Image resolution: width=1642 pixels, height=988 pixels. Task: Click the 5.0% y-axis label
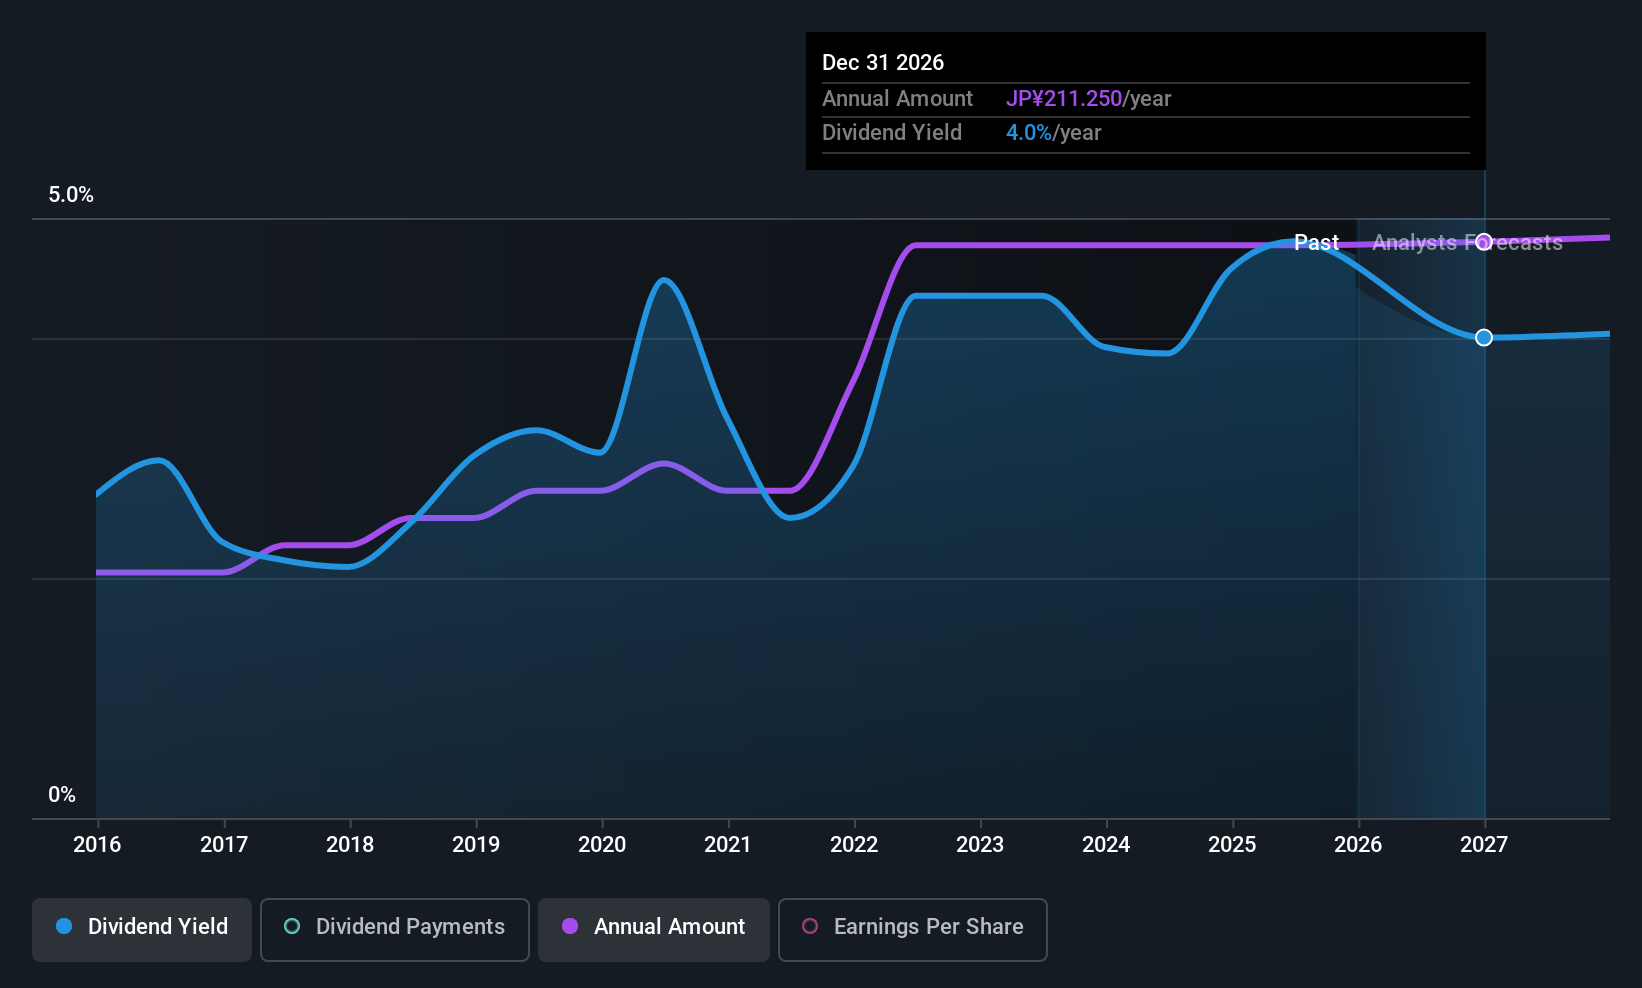[x=71, y=195]
